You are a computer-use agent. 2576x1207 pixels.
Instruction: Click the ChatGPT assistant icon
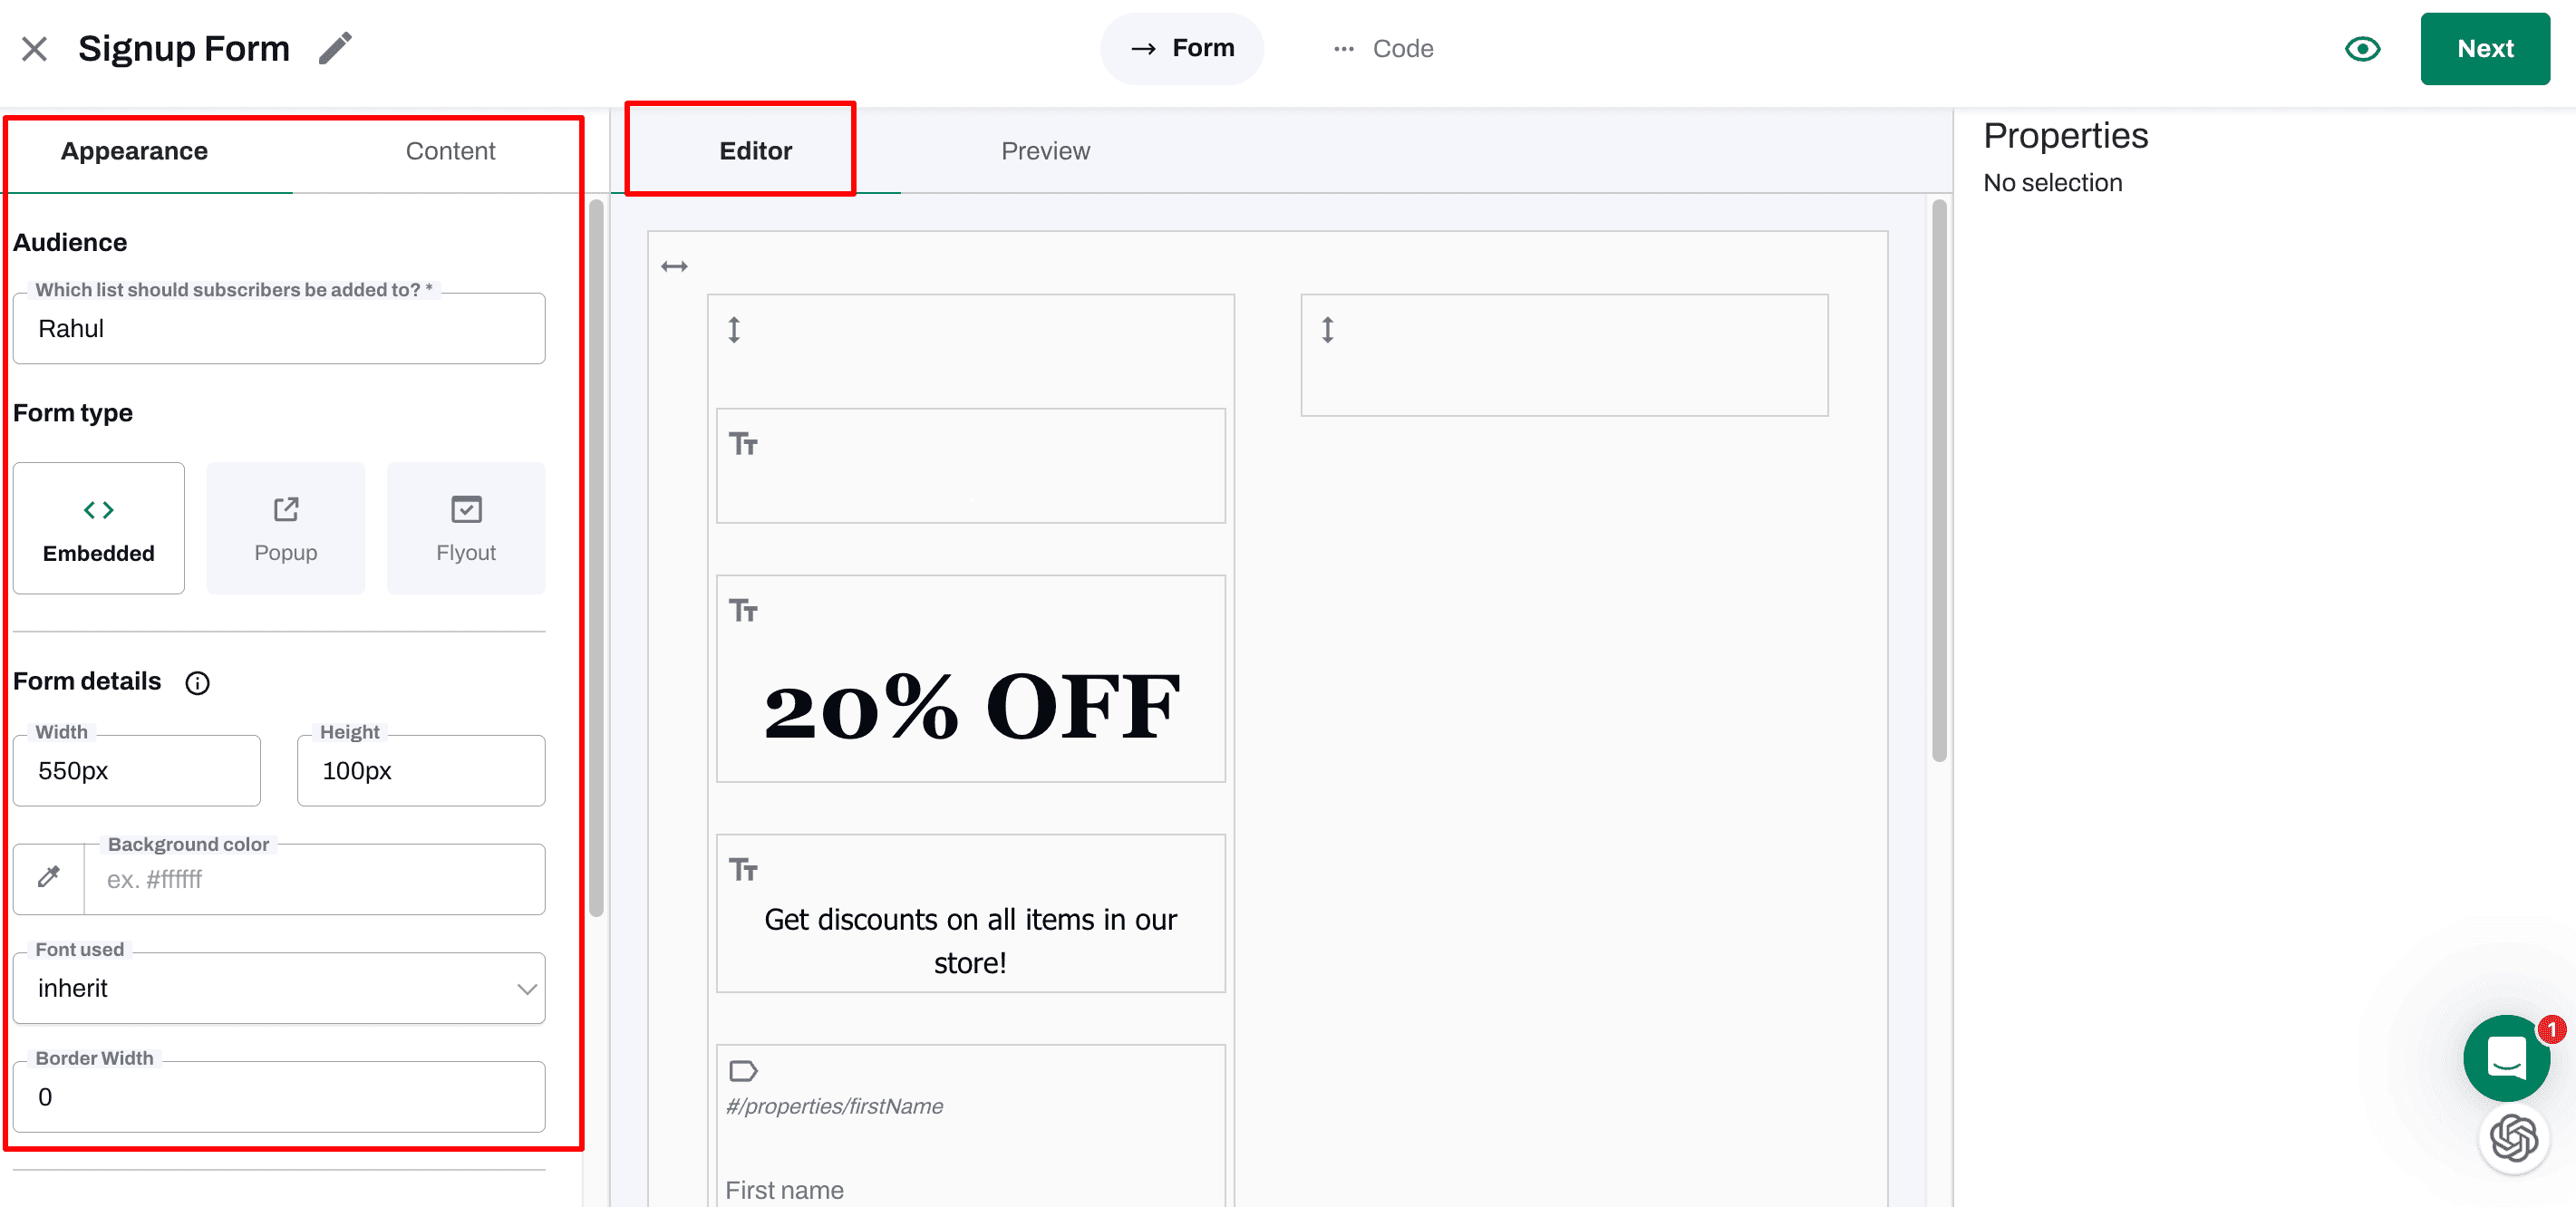[2513, 1138]
